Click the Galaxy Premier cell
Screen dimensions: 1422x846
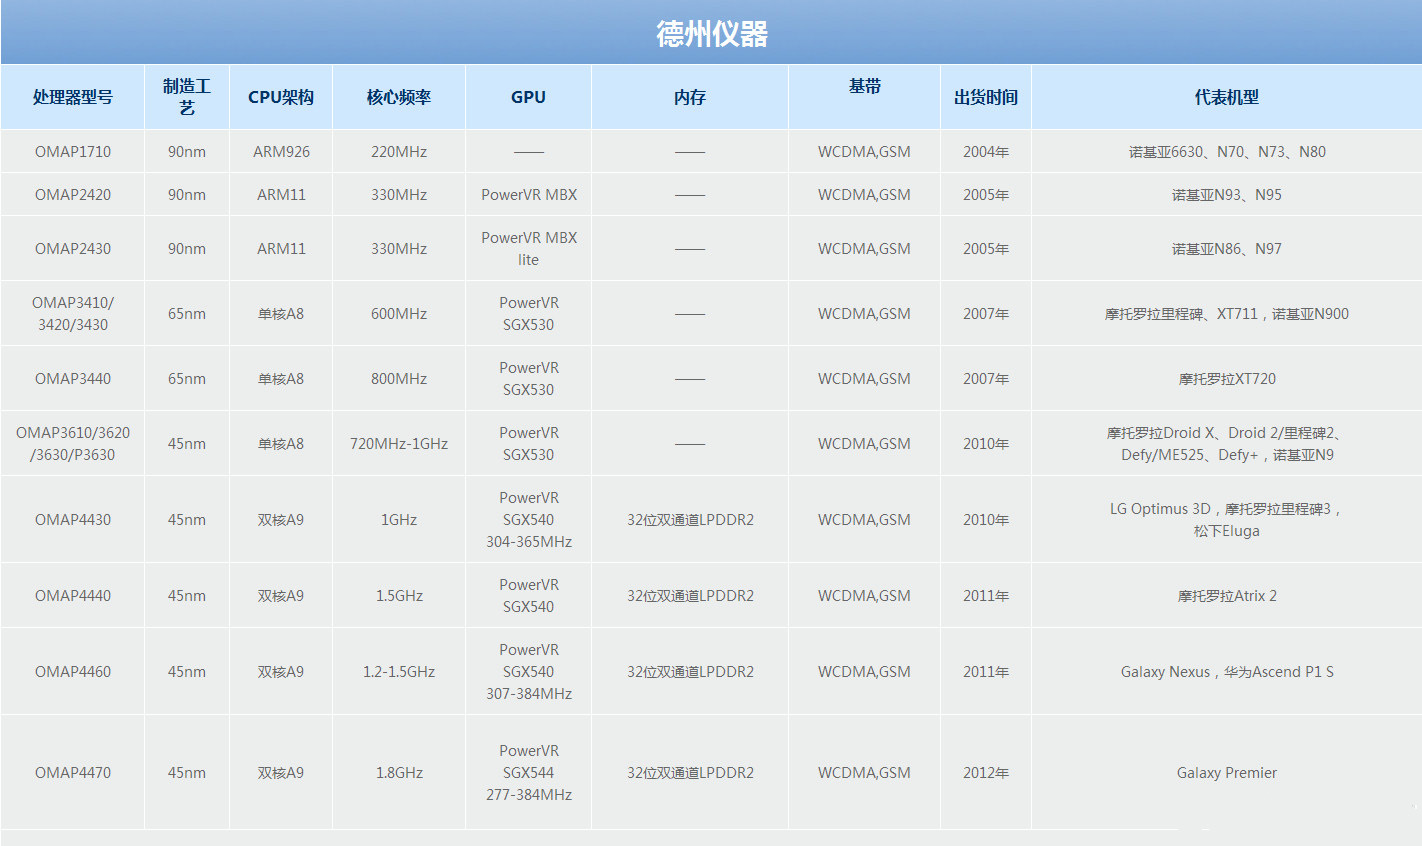click(x=1227, y=773)
